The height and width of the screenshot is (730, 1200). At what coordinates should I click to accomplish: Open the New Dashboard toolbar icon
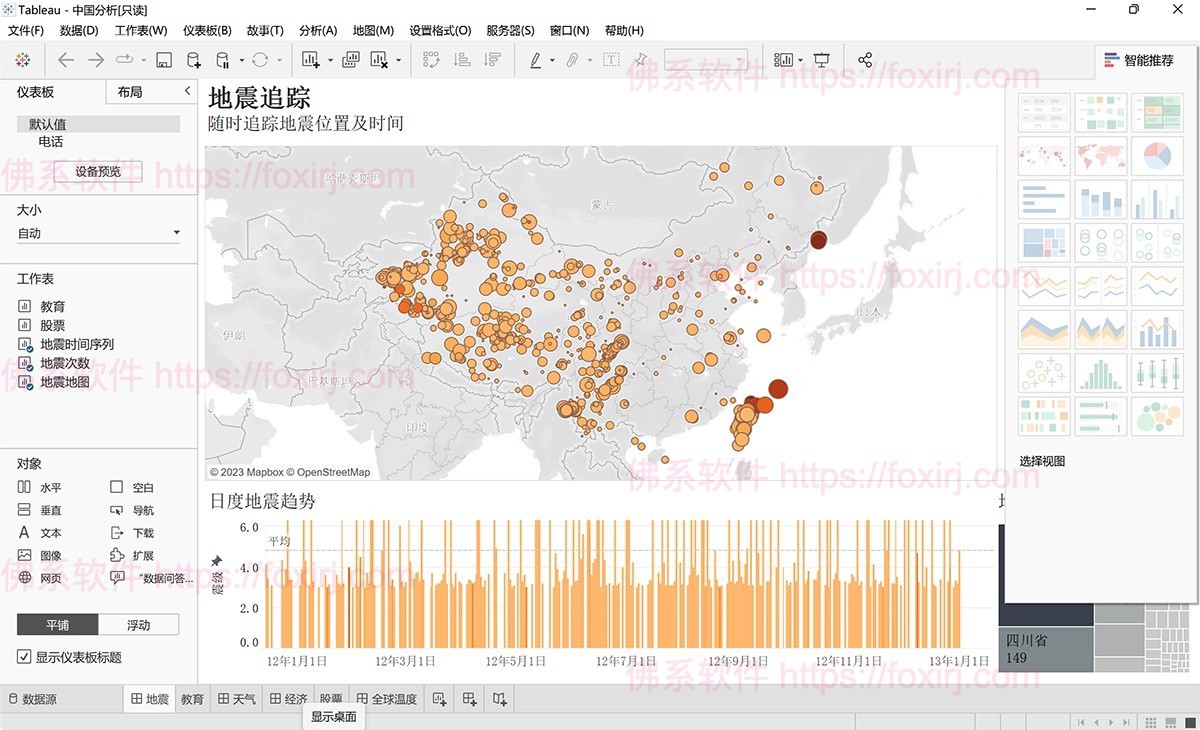(350, 60)
